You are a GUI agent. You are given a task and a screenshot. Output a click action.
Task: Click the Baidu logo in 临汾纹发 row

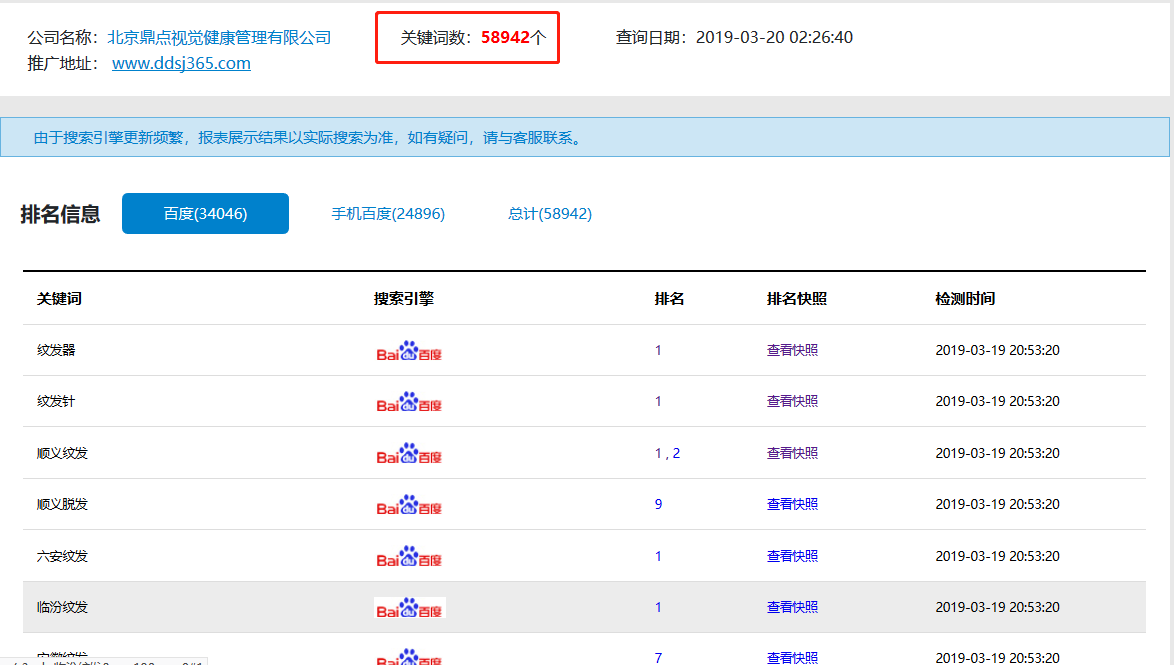tap(410, 607)
